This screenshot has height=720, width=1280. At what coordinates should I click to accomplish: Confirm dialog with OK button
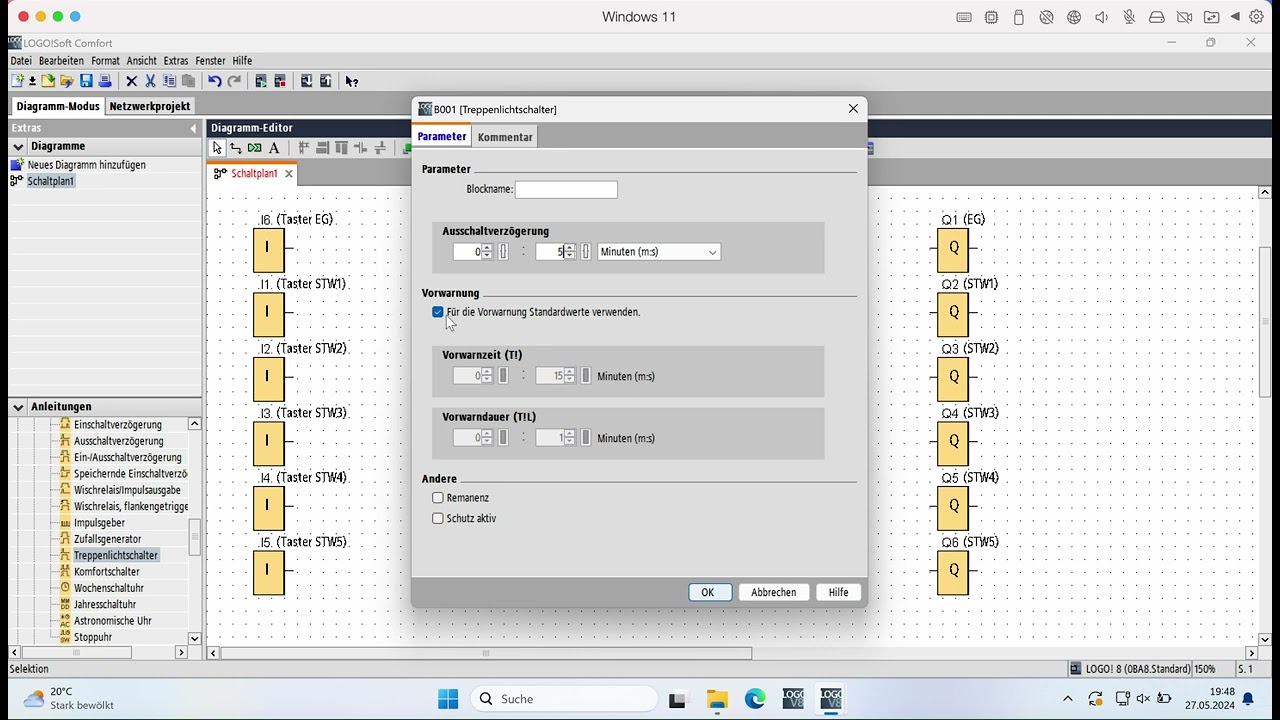(x=710, y=592)
